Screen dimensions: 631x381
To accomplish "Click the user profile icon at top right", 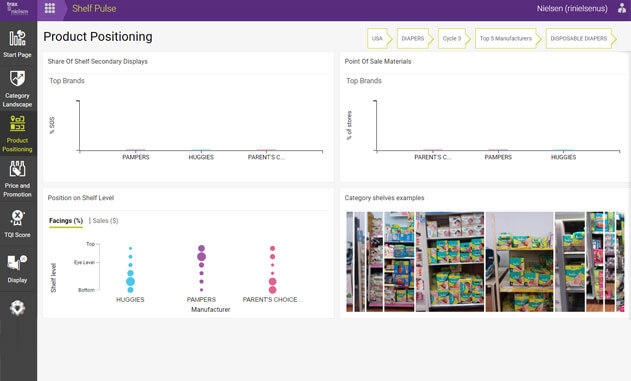I will pos(622,8).
